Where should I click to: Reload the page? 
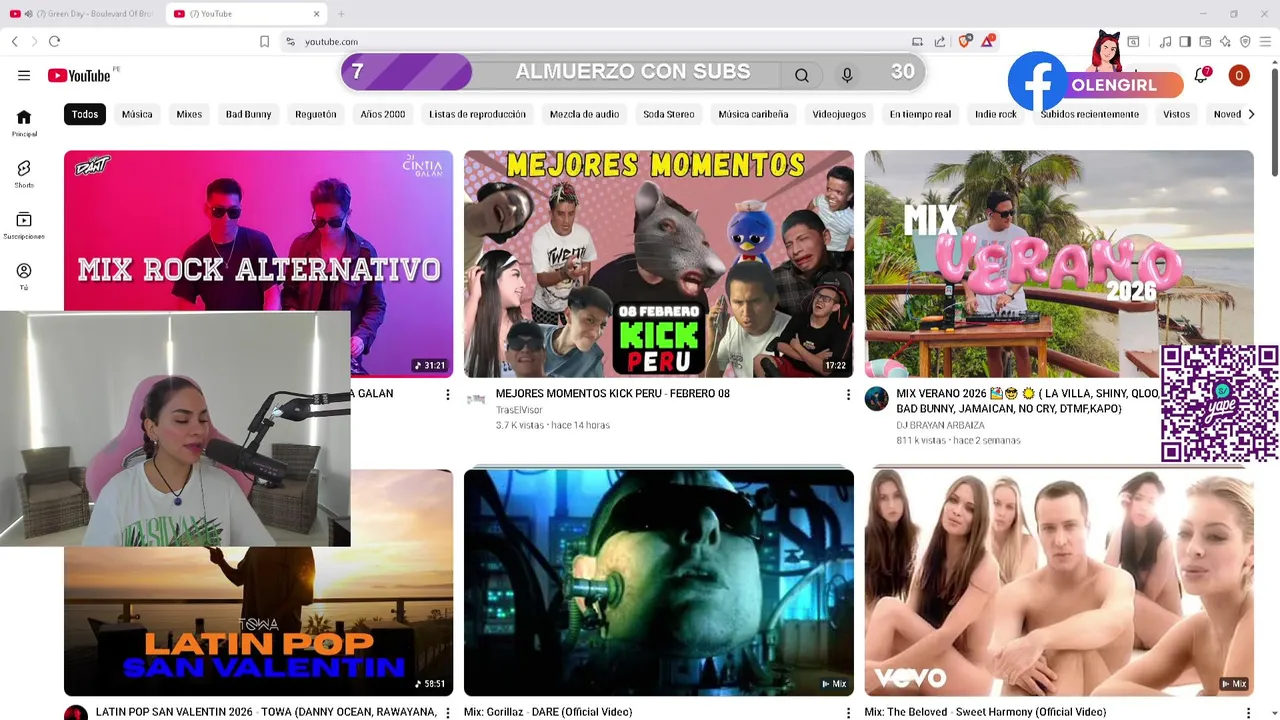54,41
